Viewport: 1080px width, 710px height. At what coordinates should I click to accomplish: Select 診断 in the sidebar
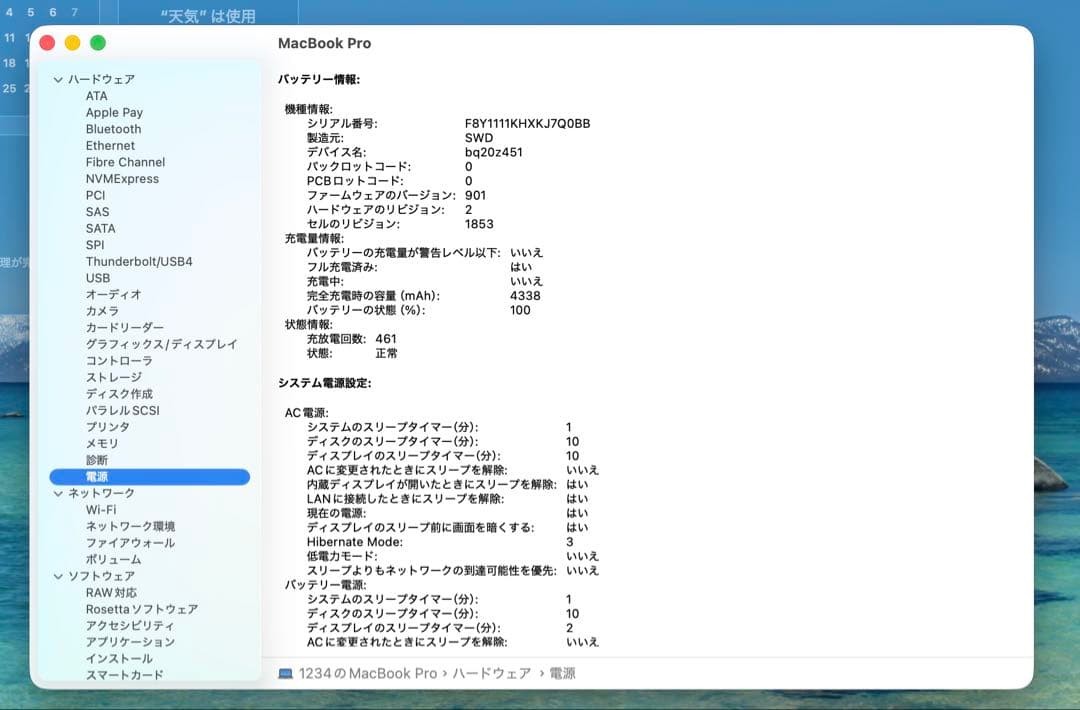[x=96, y=460]
